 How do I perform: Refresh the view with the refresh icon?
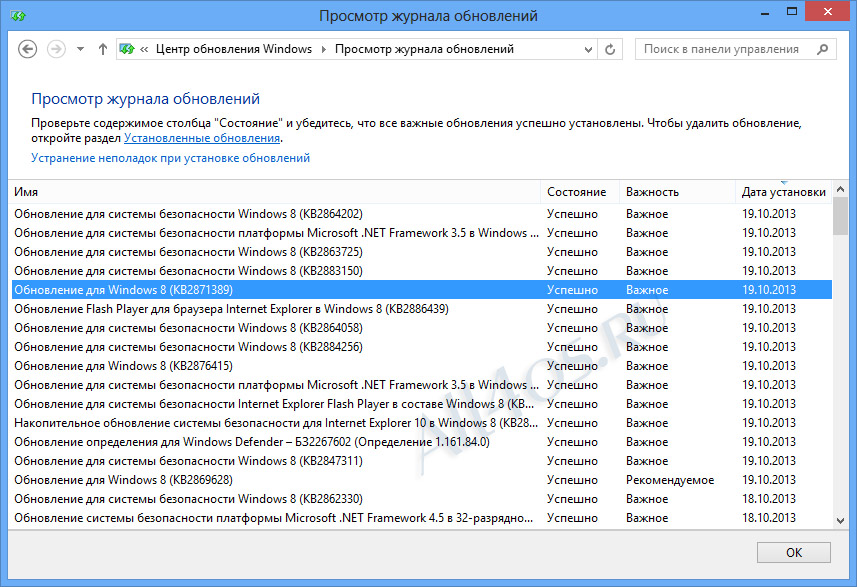[610, 49]
